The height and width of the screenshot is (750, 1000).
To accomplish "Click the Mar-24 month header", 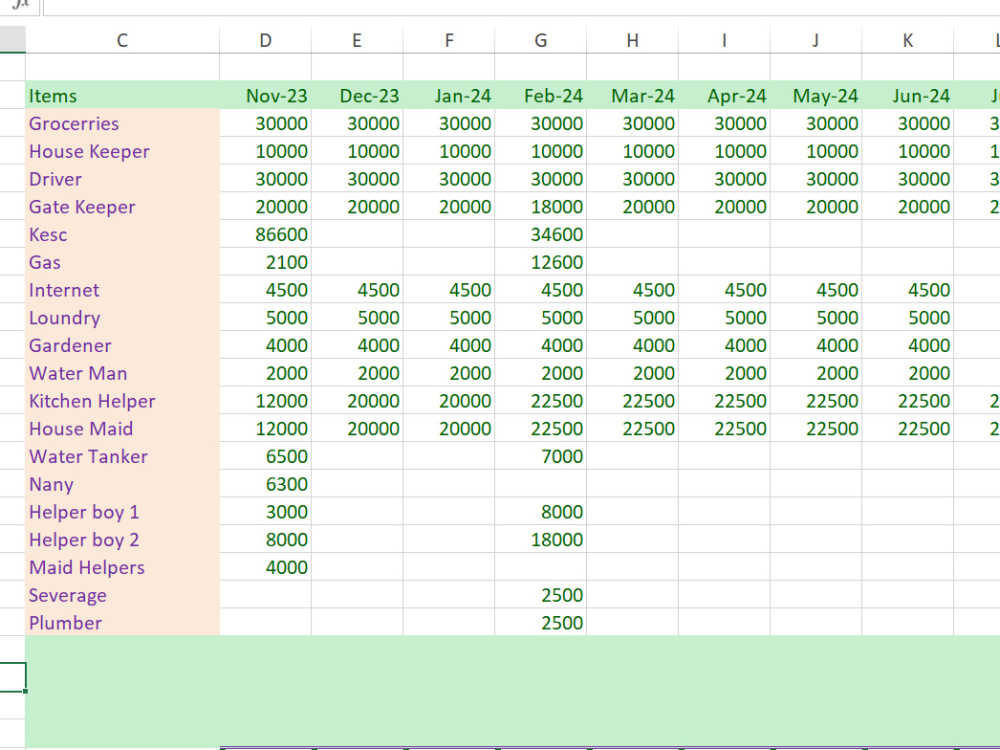I will click(633, 96).
